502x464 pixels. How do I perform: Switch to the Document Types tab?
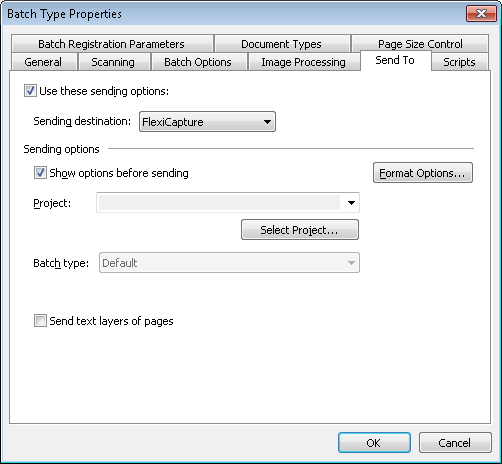[x=282, y=44]
